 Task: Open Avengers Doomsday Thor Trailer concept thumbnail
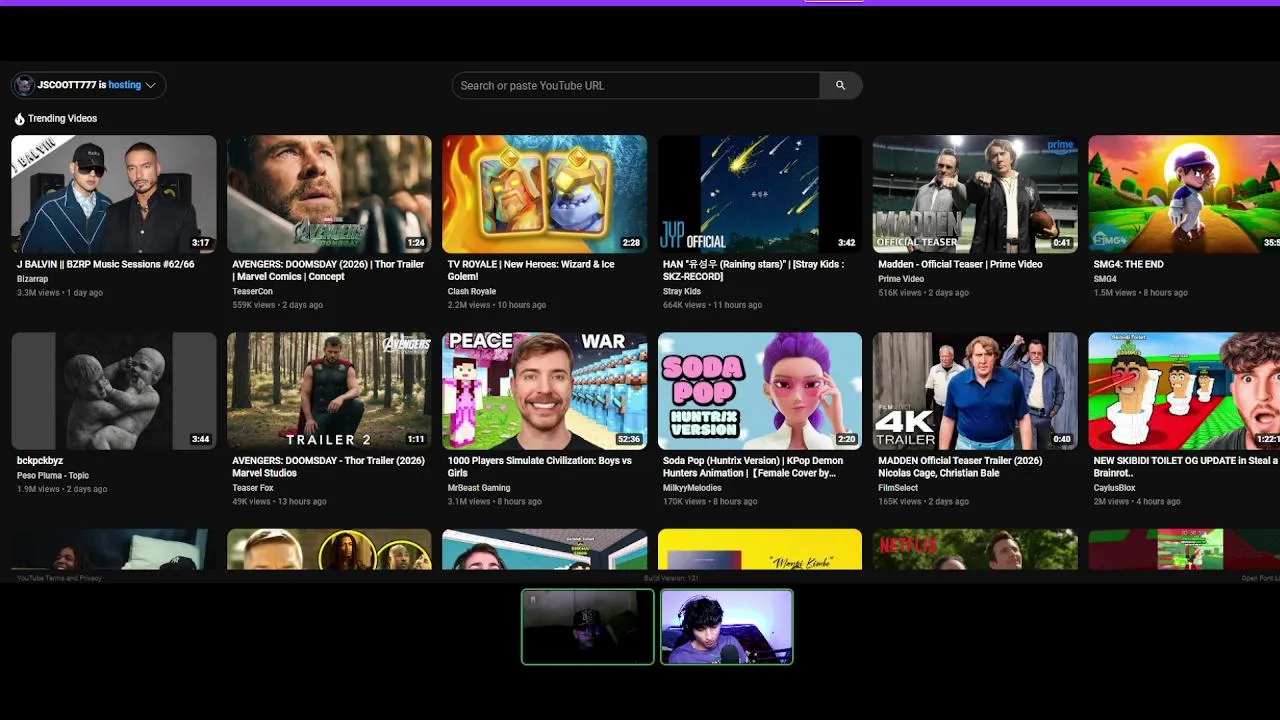pyautogui.click(x=329, y=194)
